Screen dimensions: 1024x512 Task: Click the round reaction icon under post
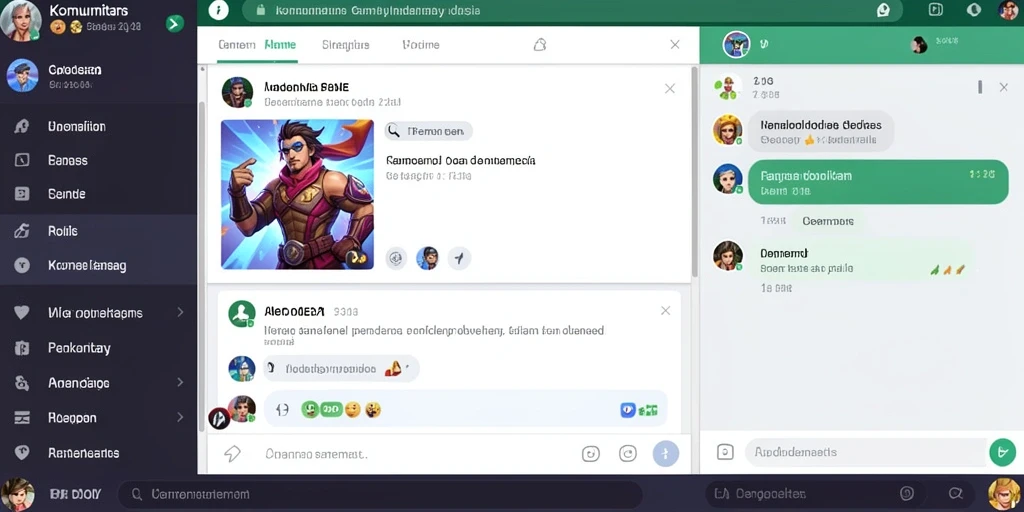coord(396,259)
